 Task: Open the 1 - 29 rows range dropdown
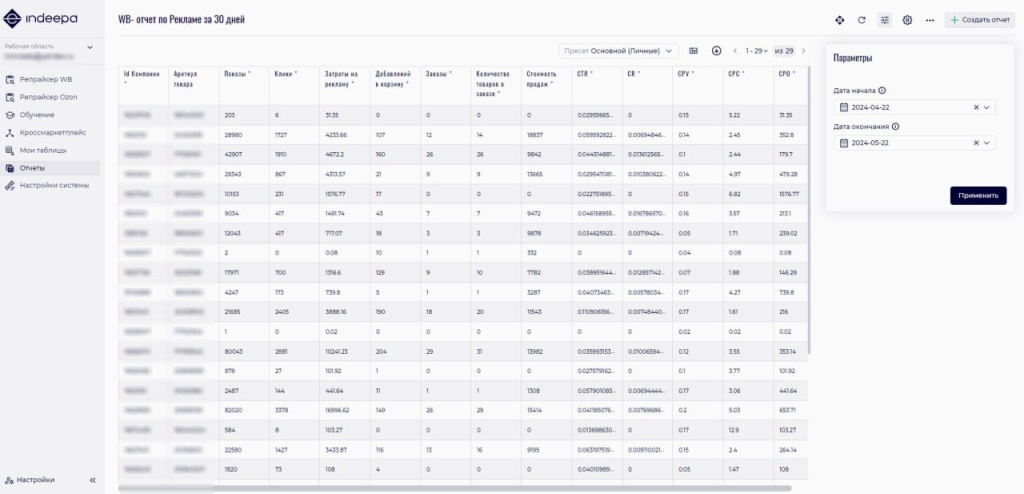coord(758,51)
